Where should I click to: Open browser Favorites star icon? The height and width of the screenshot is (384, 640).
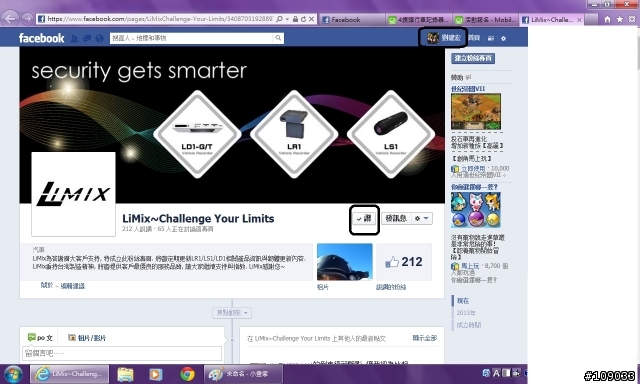(620, 19)
